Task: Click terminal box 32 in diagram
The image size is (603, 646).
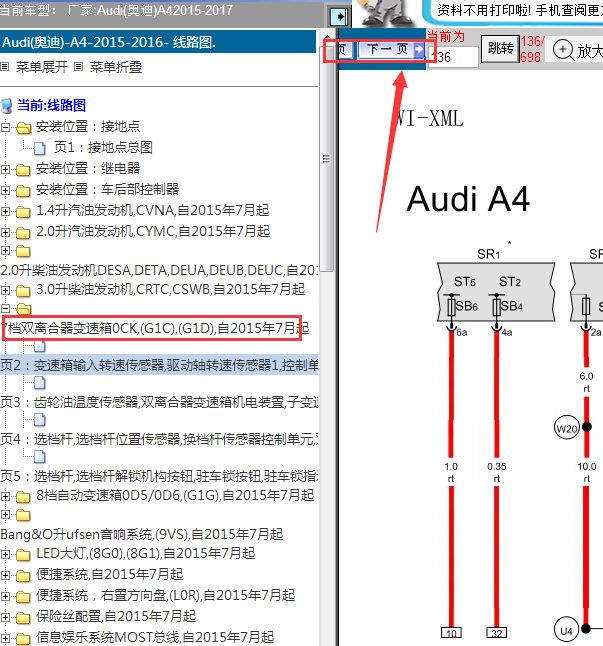Action: click(x=497, y=632)
